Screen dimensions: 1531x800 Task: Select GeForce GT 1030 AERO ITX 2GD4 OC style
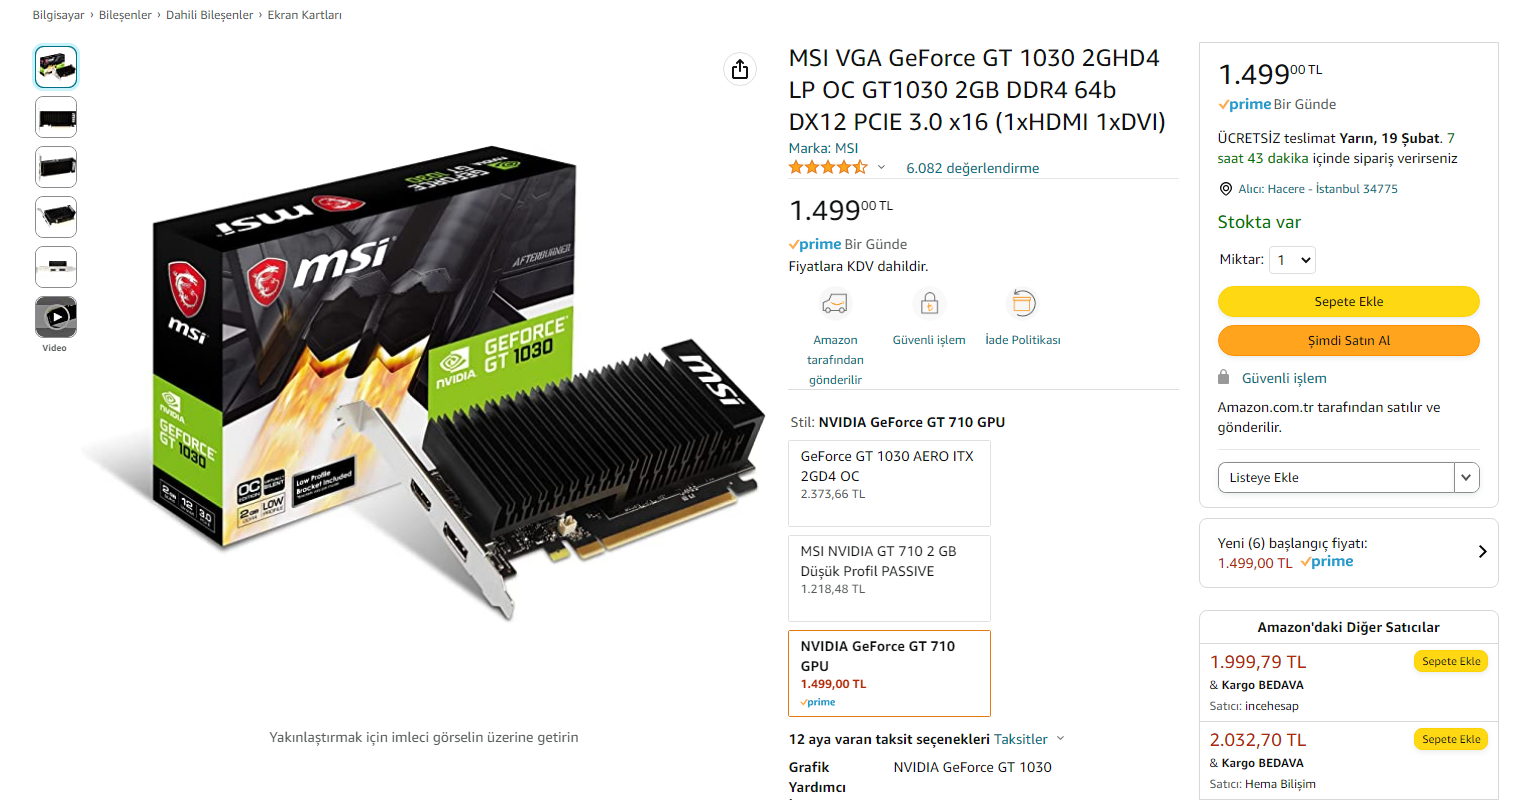[x=889, y=483]
